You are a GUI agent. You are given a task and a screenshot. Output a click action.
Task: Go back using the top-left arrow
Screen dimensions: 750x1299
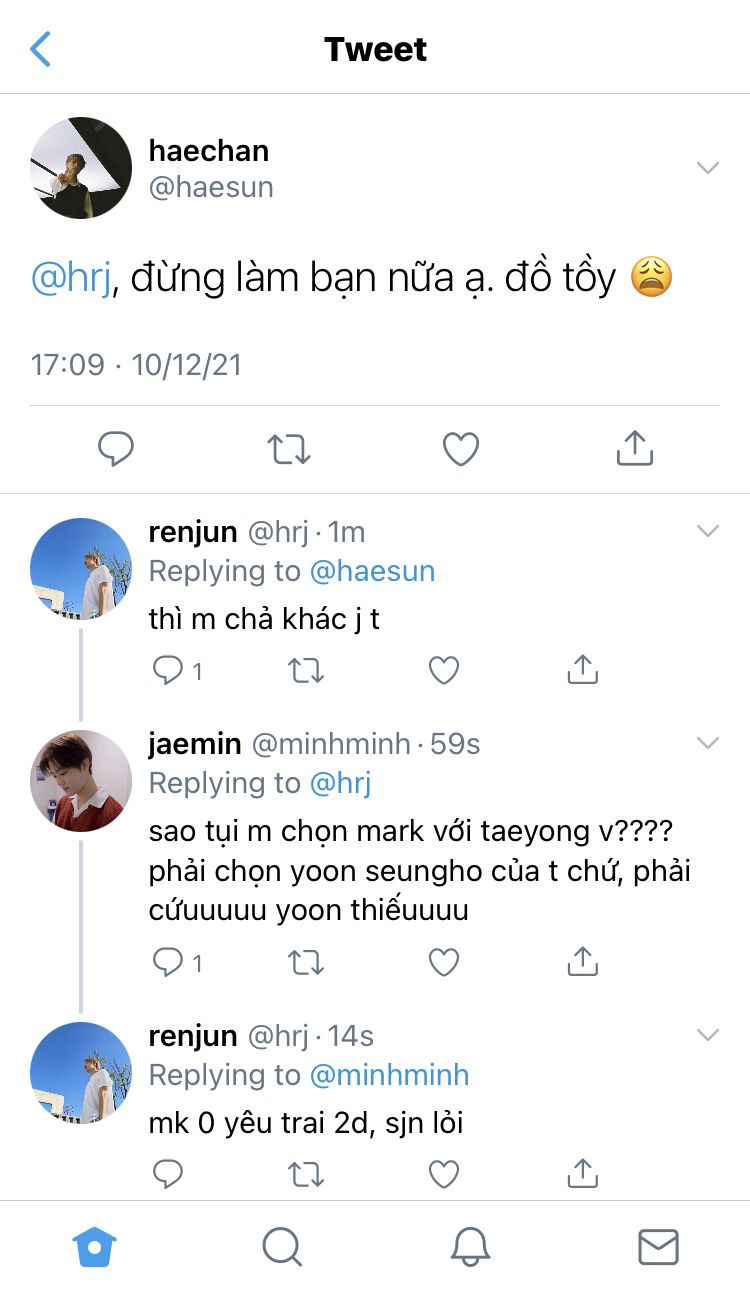click(41, 49)
